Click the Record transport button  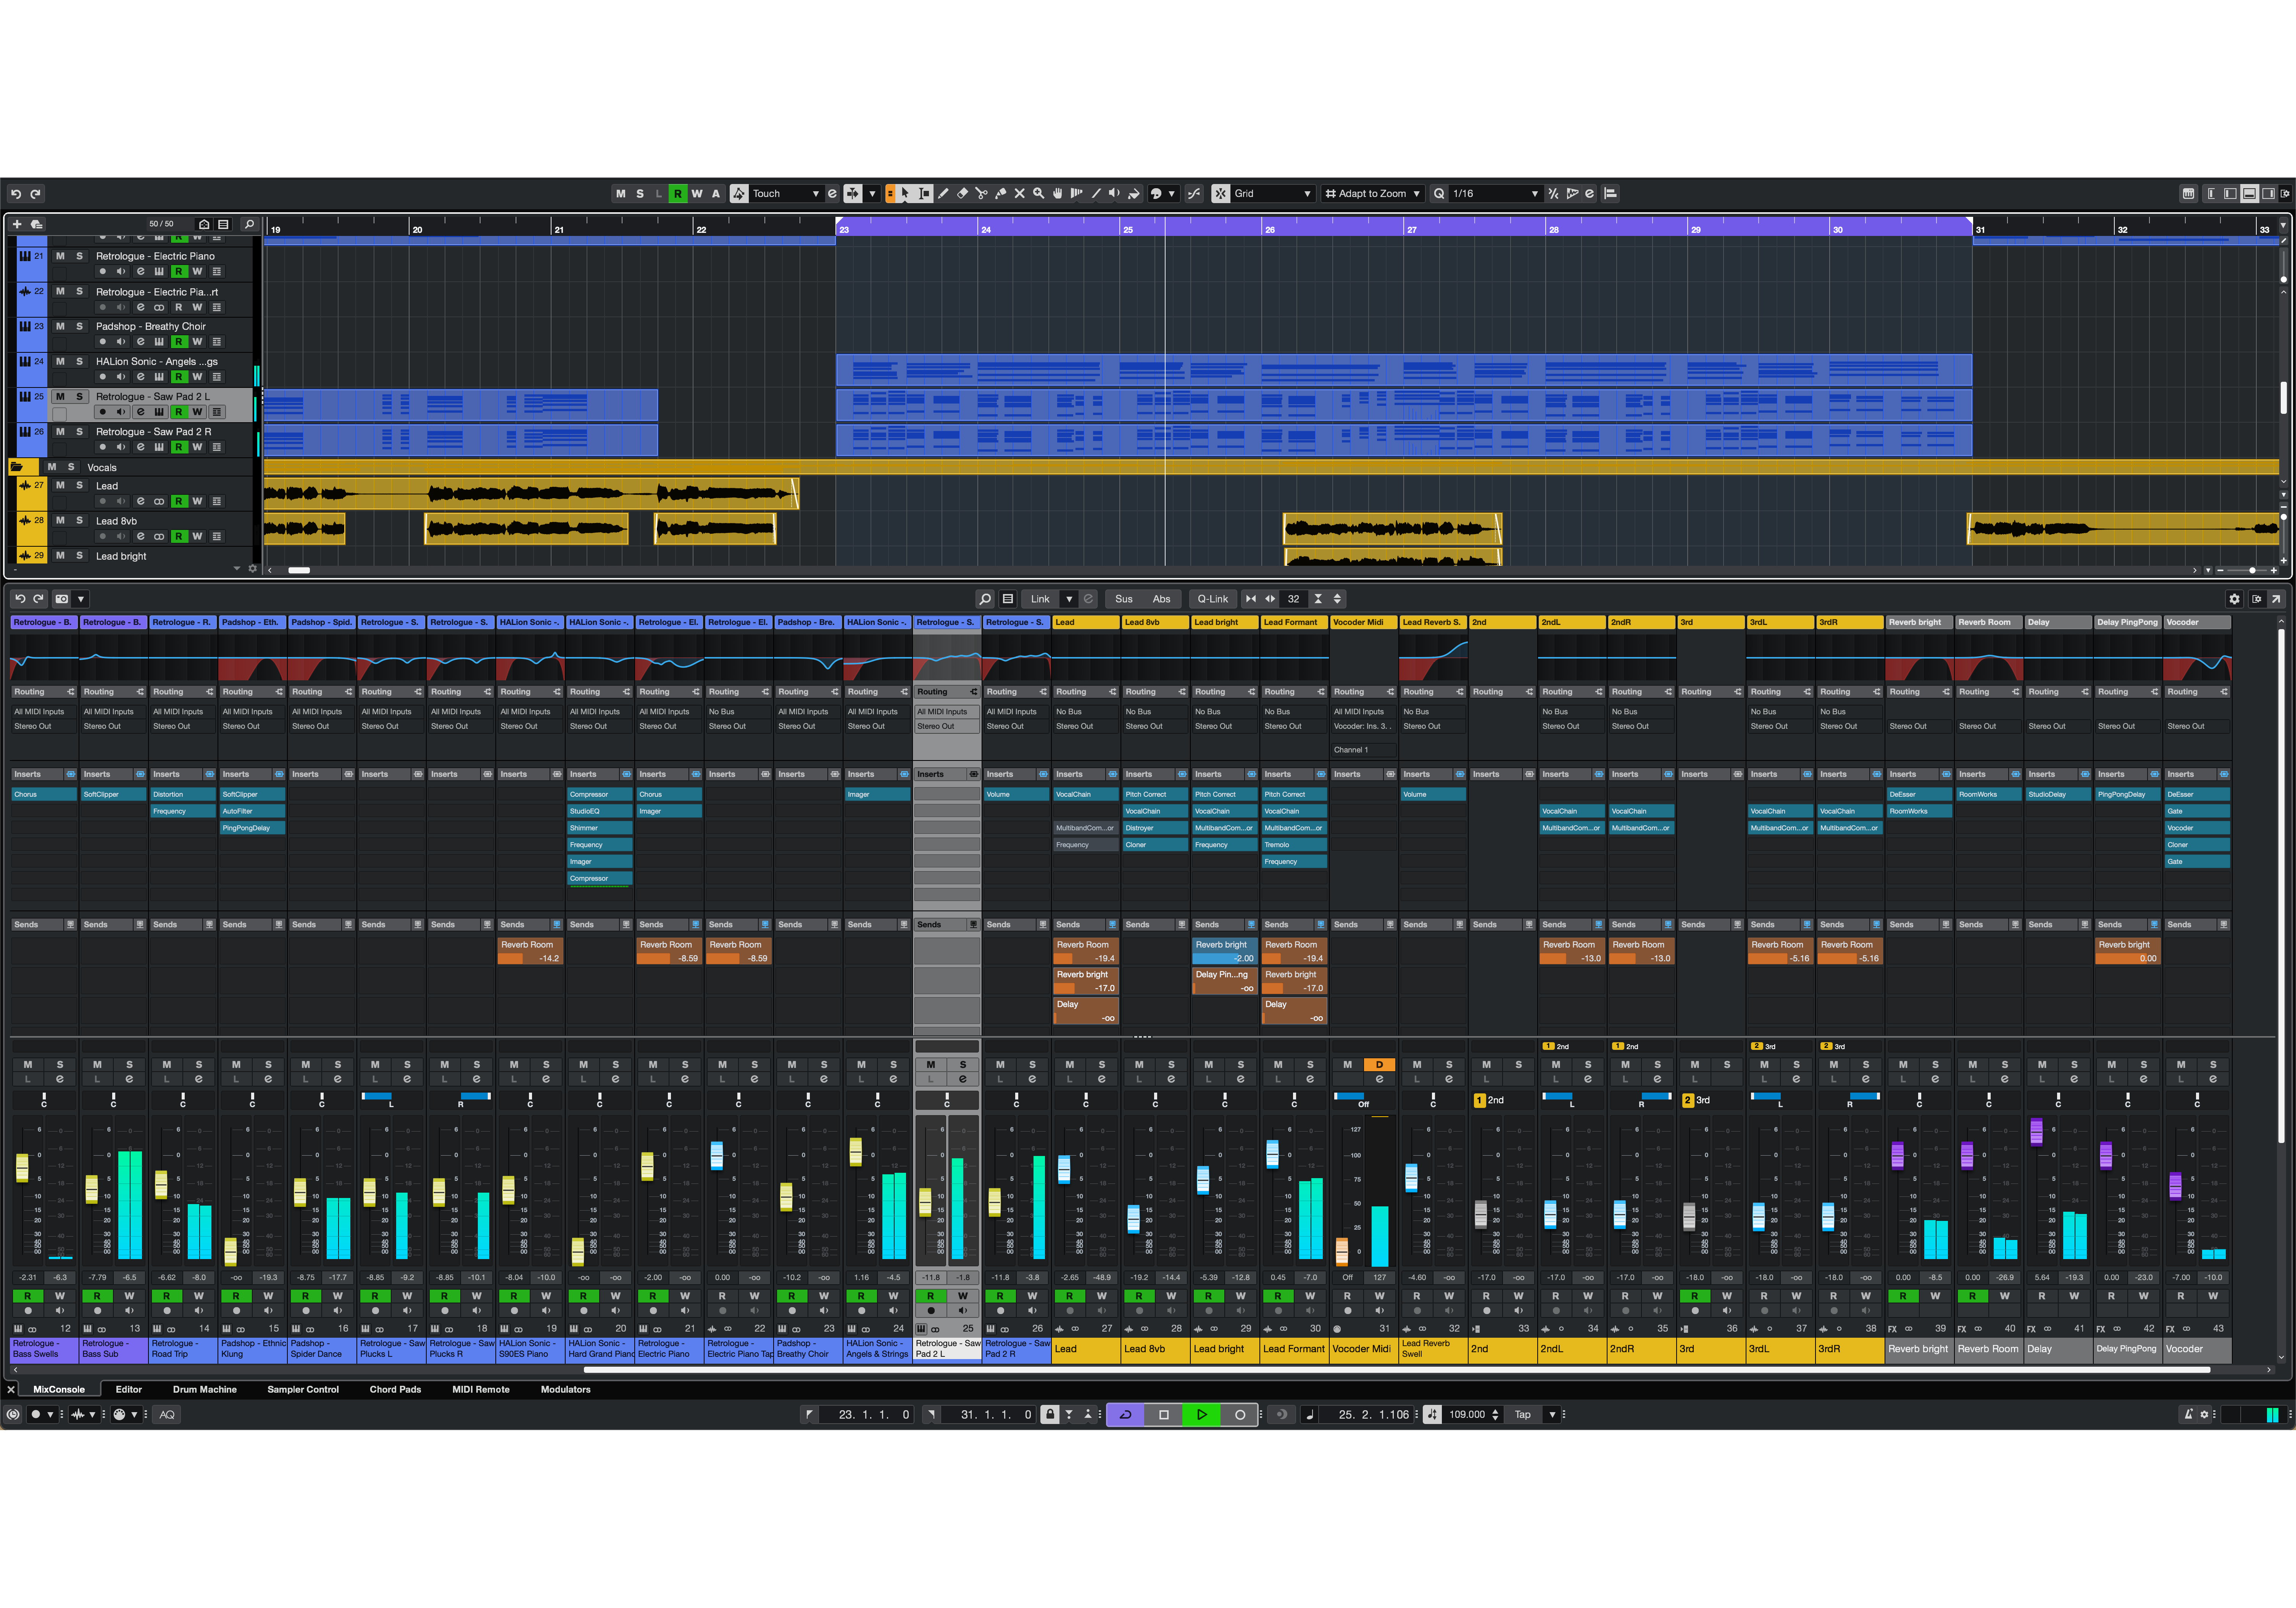[x=1240, y=1414]
